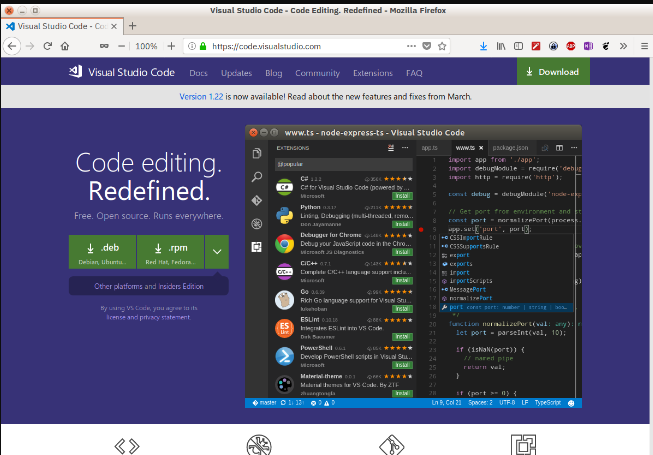Click the @popular search box in screenshot

[344, 164]
